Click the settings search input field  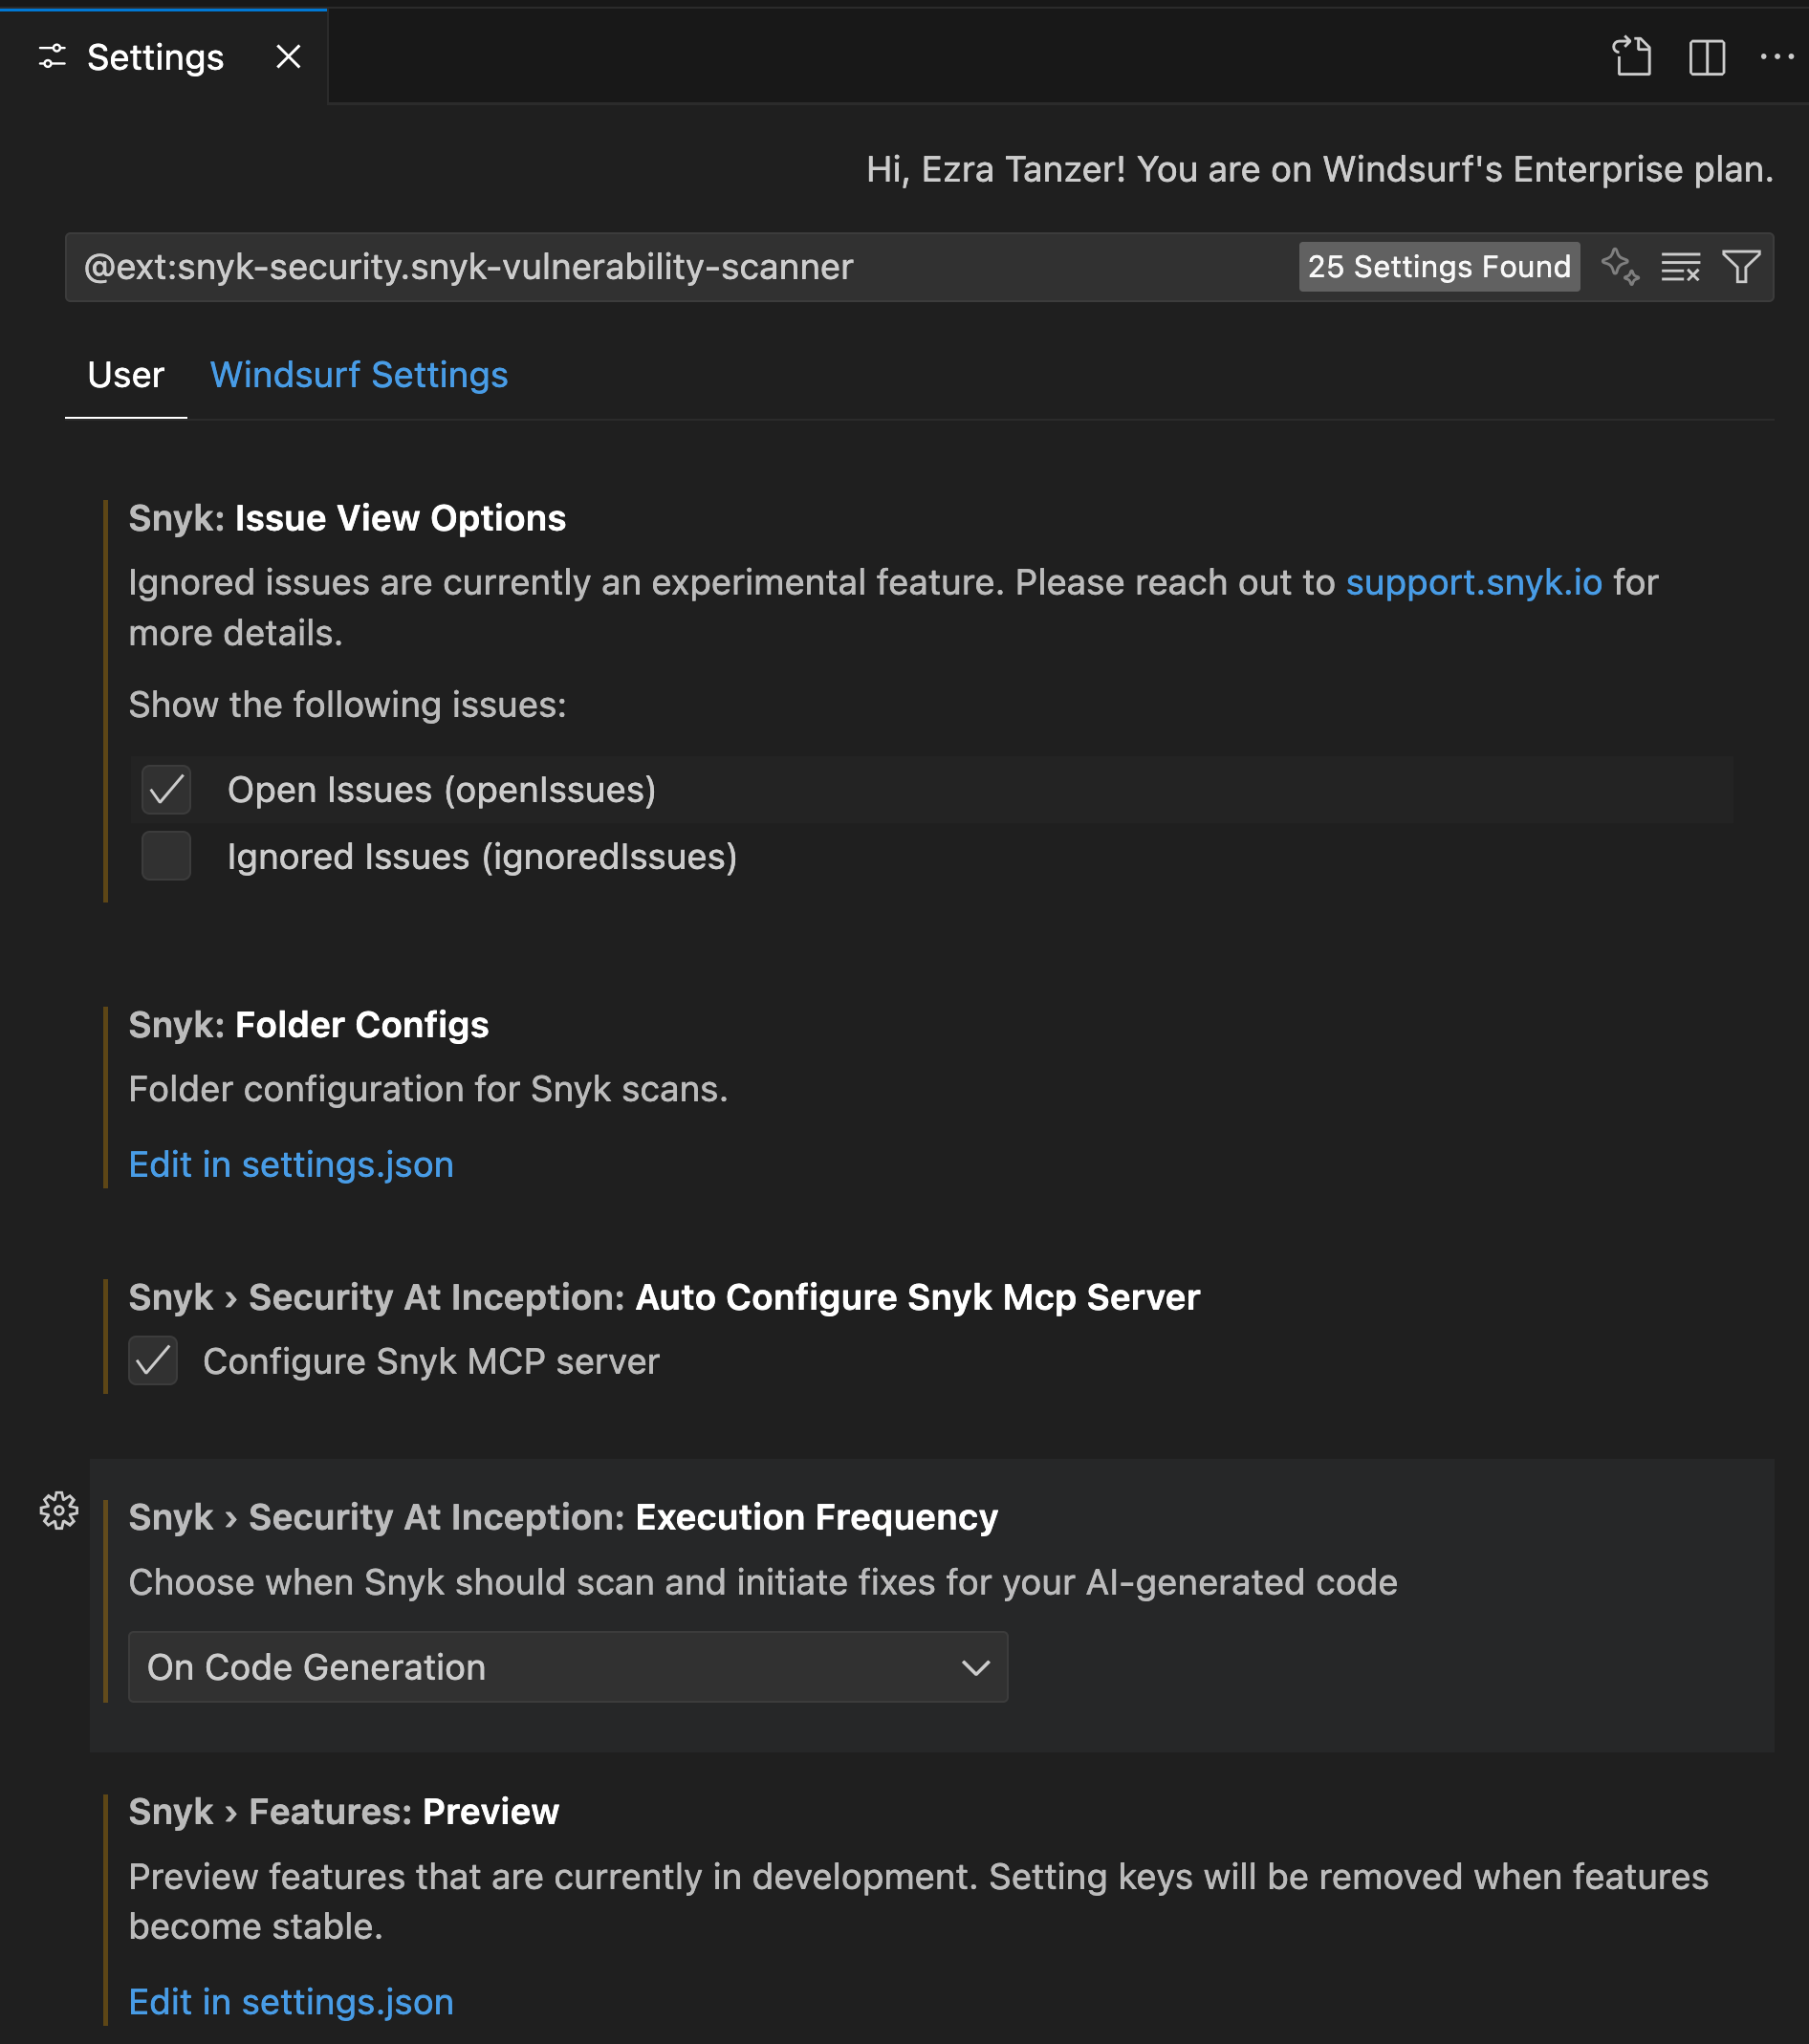680,267
